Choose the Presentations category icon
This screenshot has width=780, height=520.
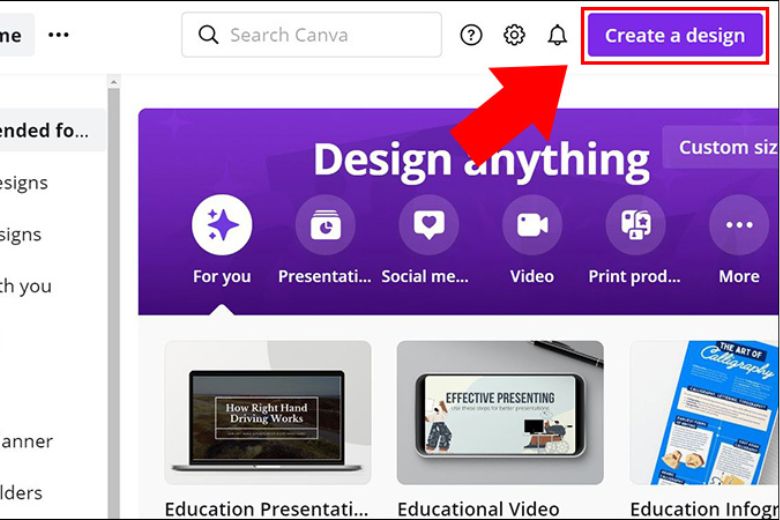tap(325, 225)
